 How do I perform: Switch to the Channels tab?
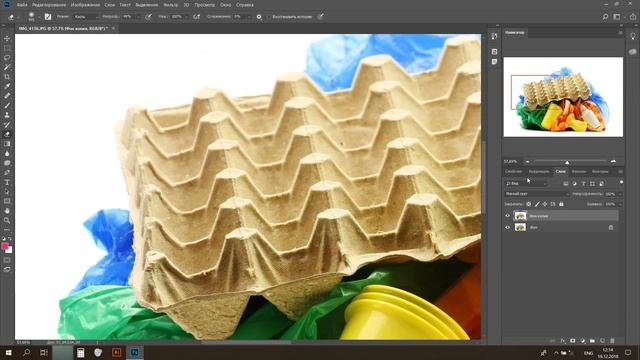pyautogui.click(x=578, y=172)
